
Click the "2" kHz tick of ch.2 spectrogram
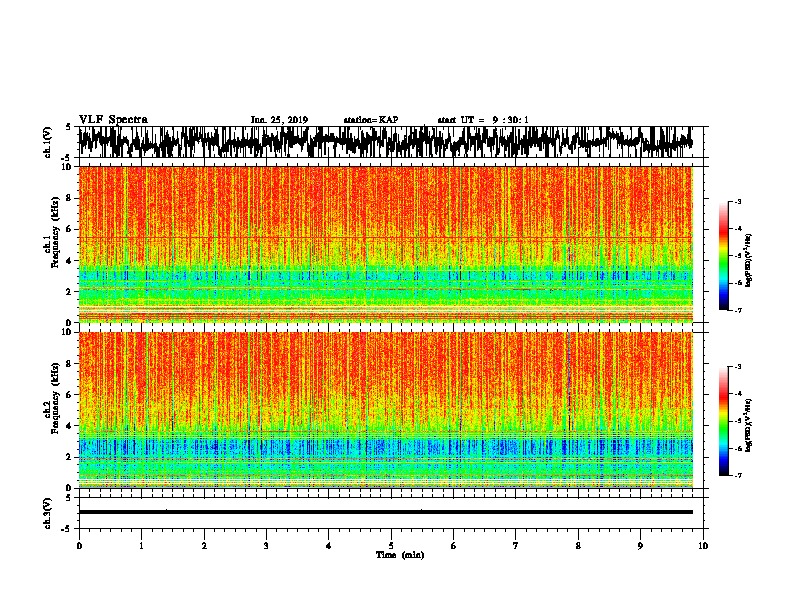tap(70, 457)
